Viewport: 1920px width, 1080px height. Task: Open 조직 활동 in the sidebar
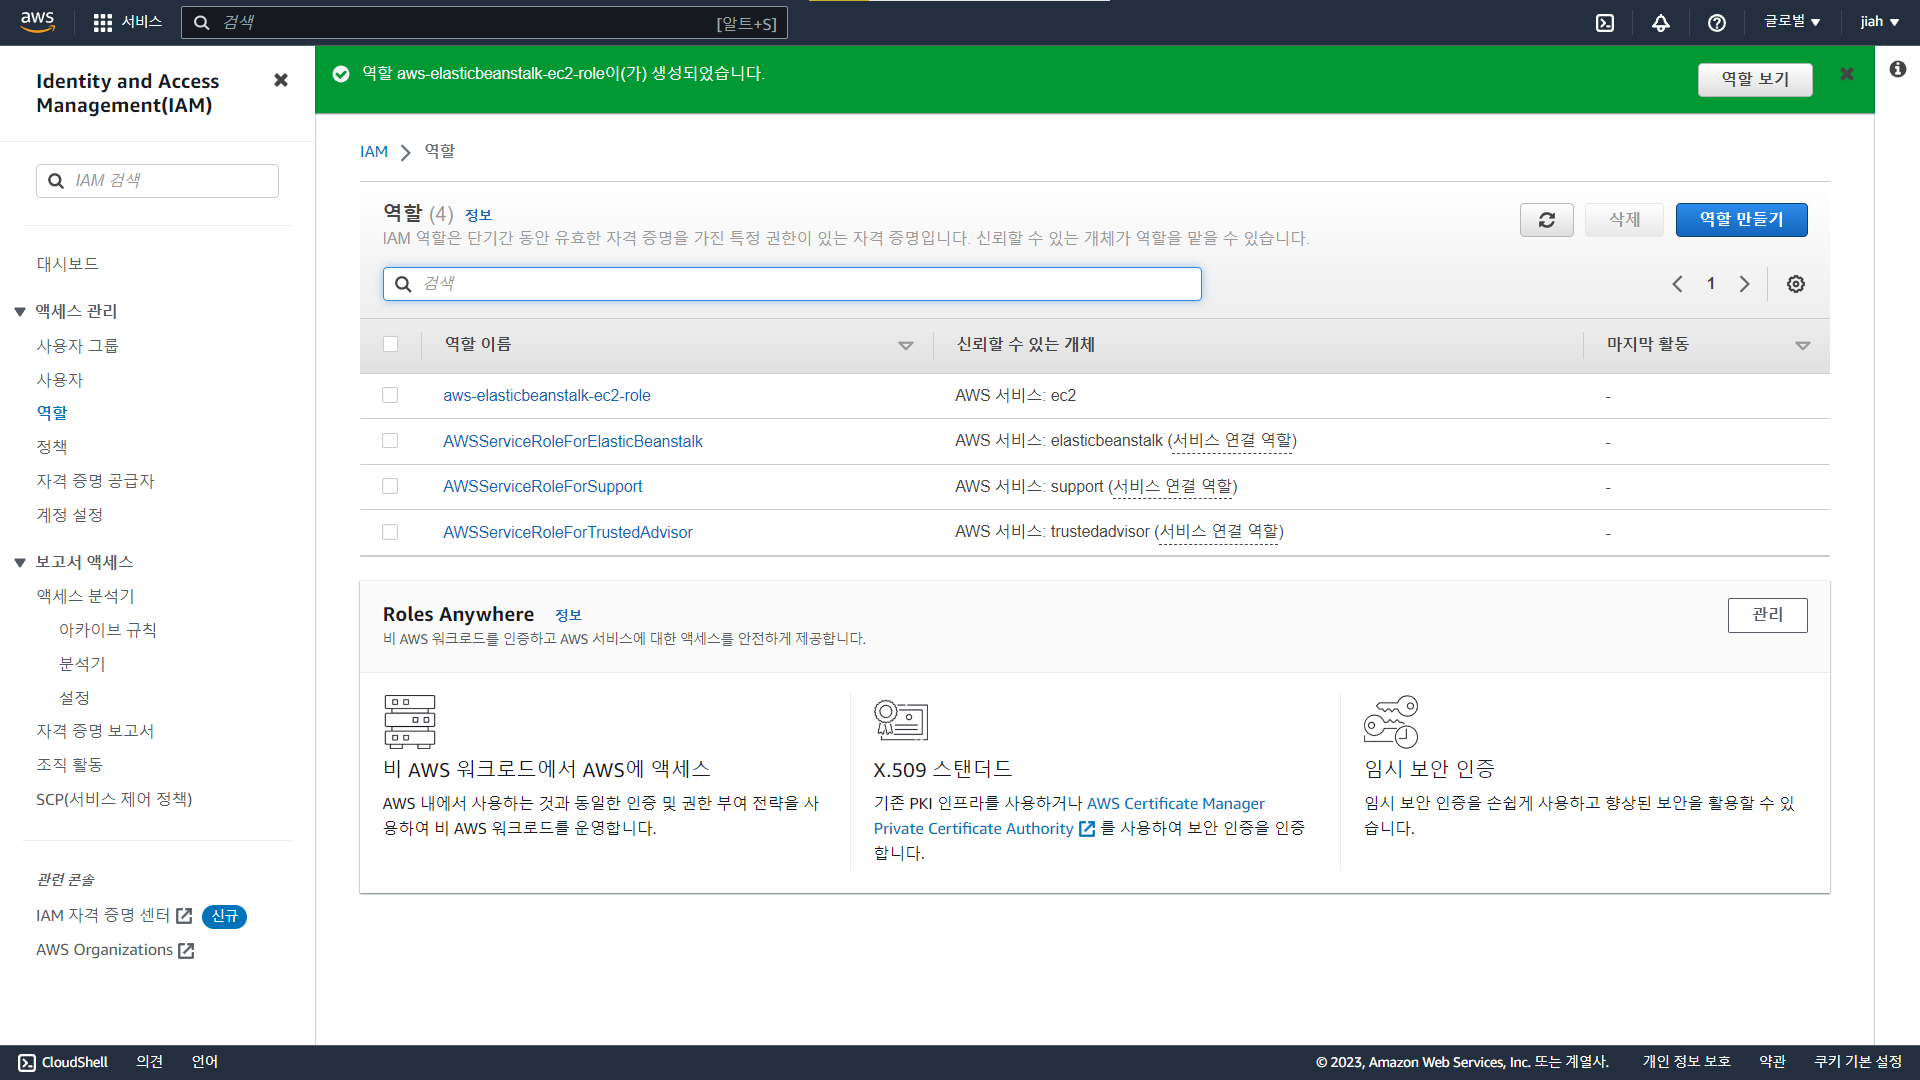[70, 765]
